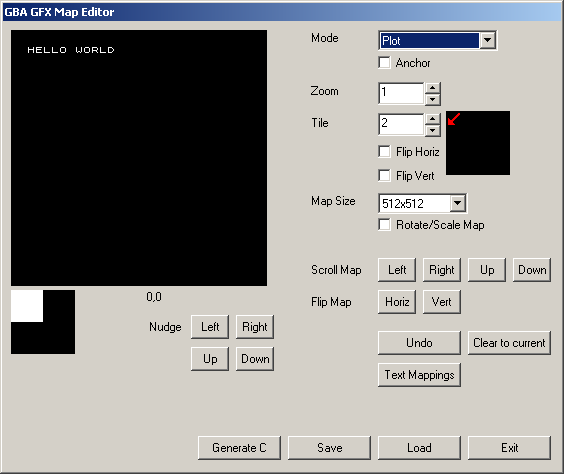This screenshot has width=564, height=474.
Task: Nudge Left button
Action: pos(210,327)
